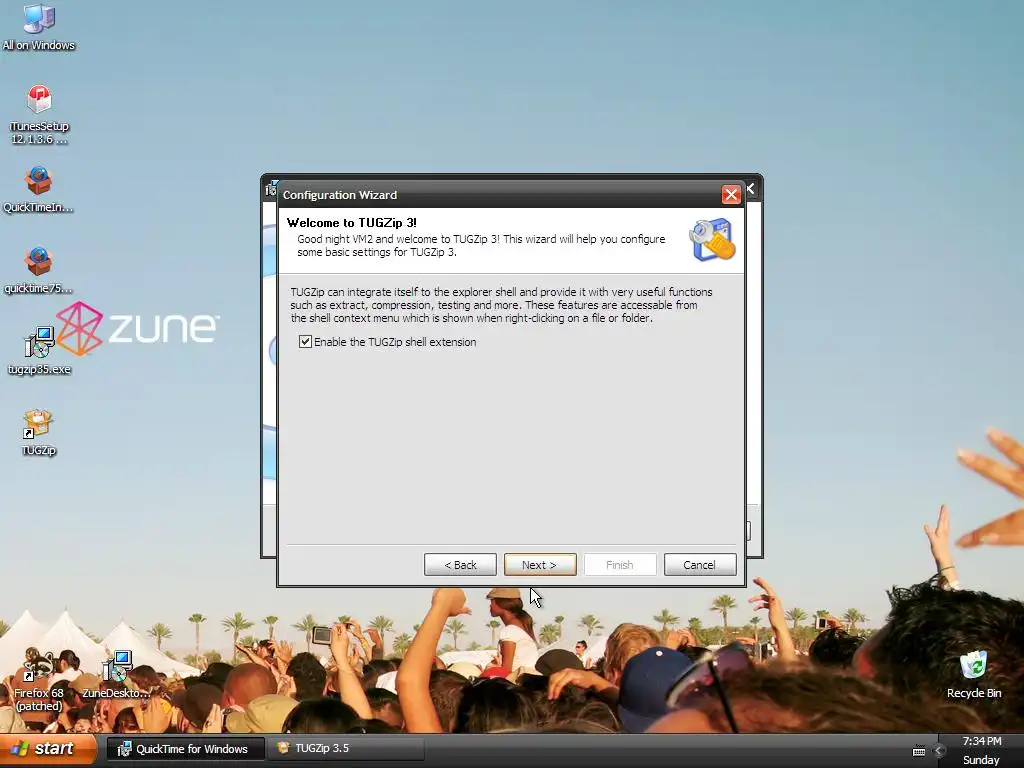This screenshot has height=768, width=1024.
Task: Click the Configuration Wizard title bar
Action: point(500,195)
